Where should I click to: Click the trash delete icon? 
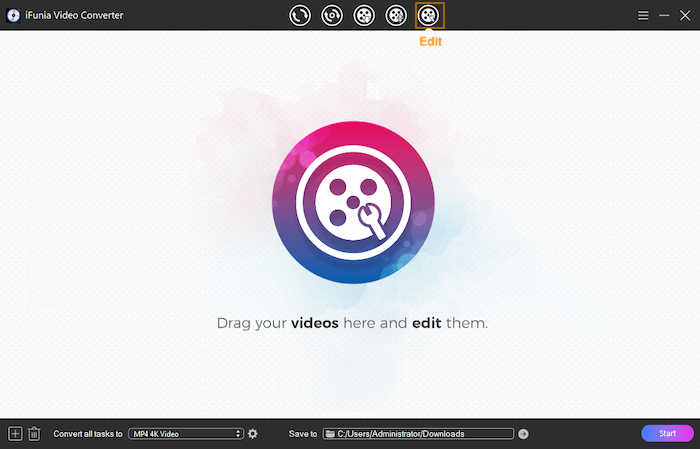pyautogui.click(x=34, y=433)
